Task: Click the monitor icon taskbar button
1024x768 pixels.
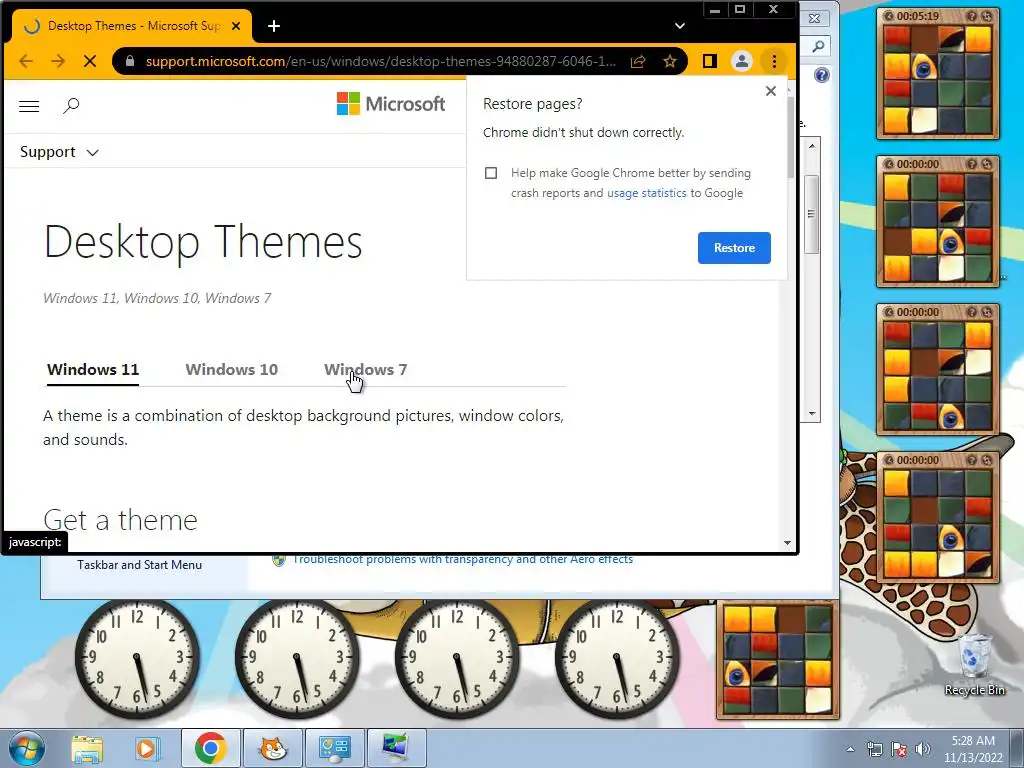Action: click(396, 748)
